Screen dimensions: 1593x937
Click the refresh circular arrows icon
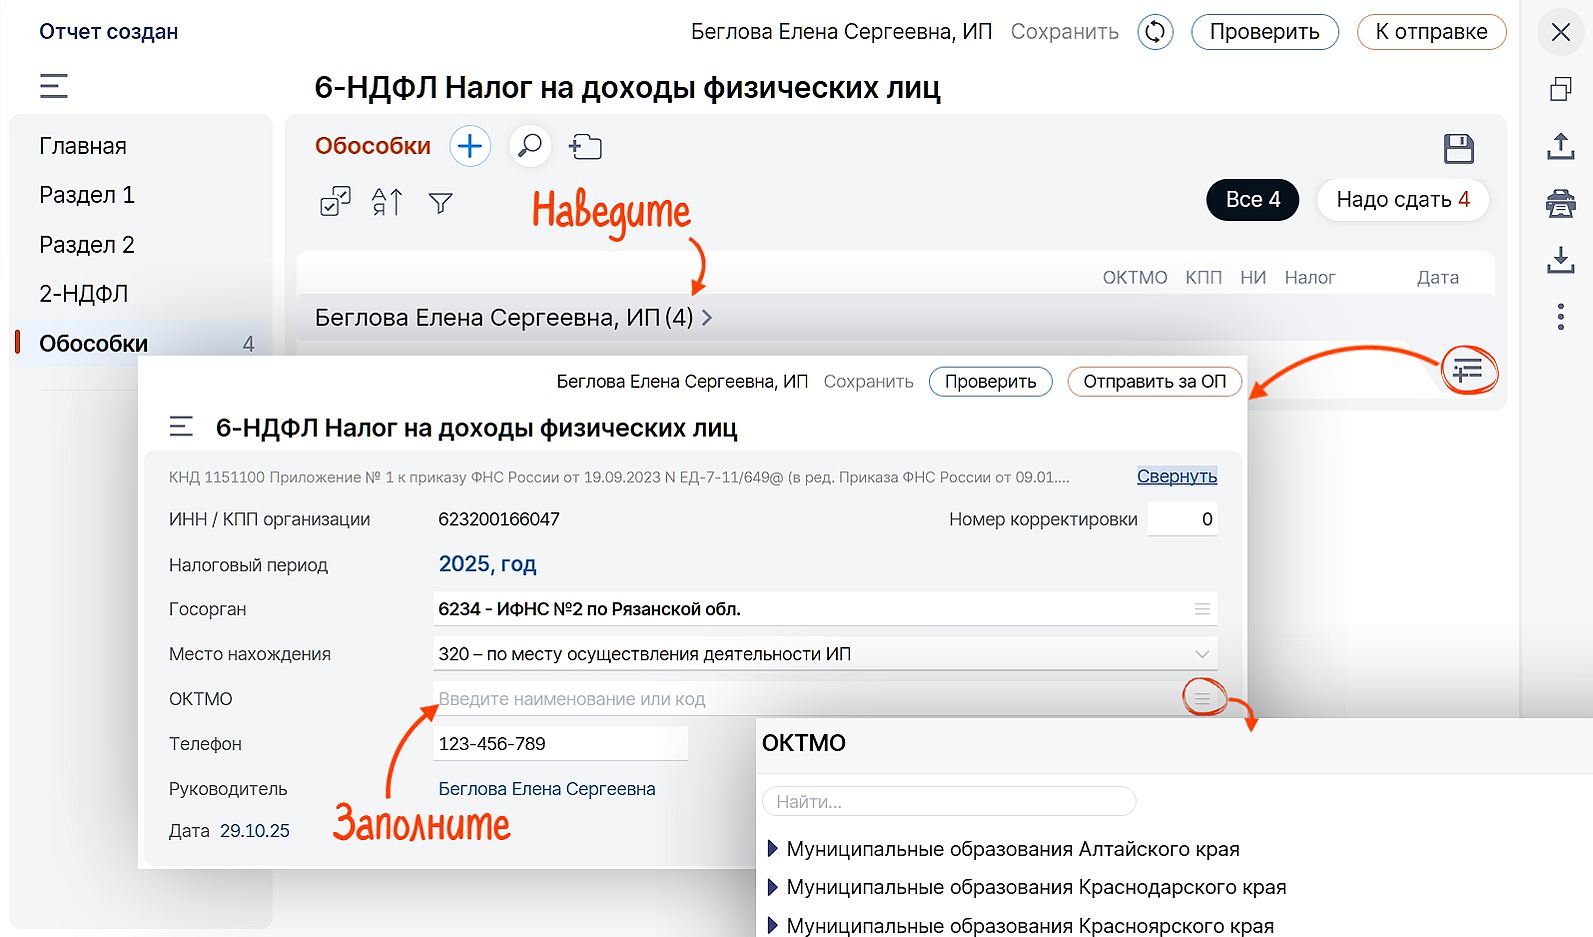(1155, 32)
